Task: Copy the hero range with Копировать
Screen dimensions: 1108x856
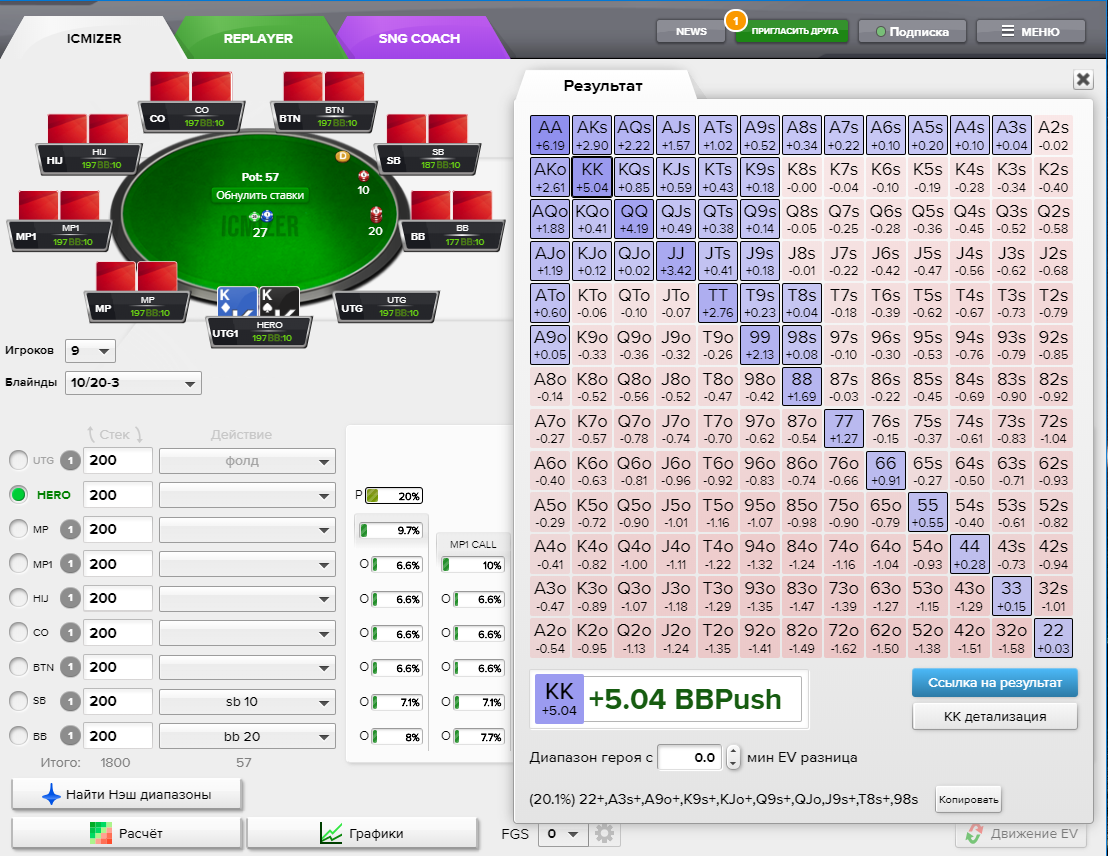Action: click(968, 799)
